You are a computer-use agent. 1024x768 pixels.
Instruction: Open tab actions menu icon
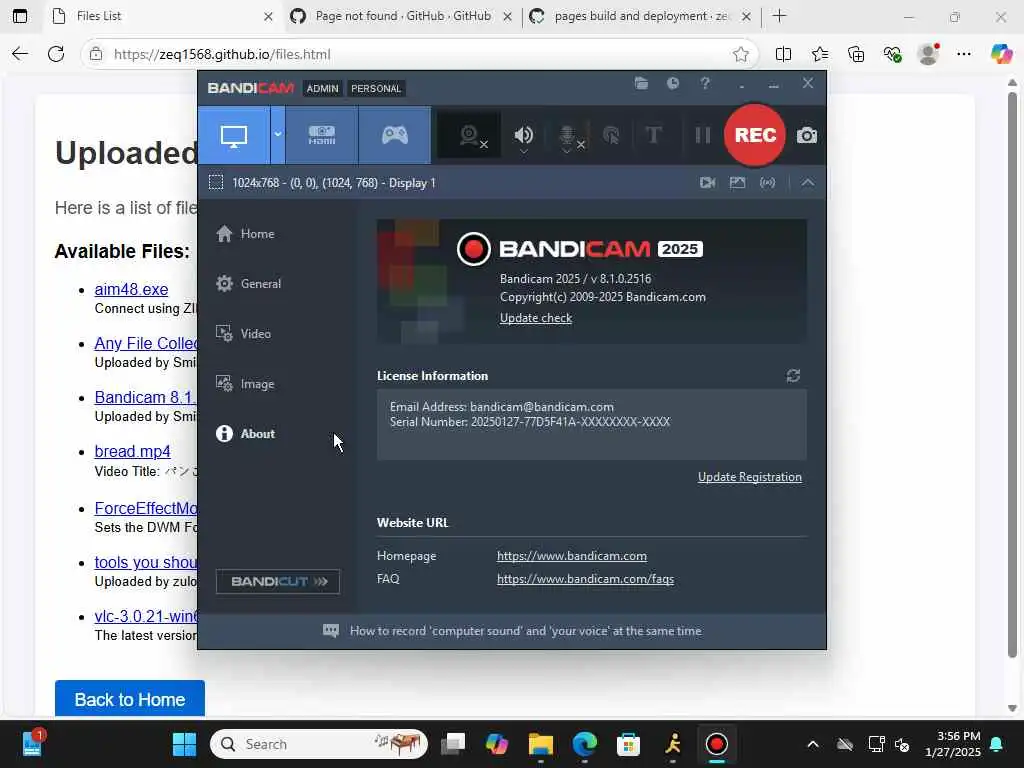point(20,16)
